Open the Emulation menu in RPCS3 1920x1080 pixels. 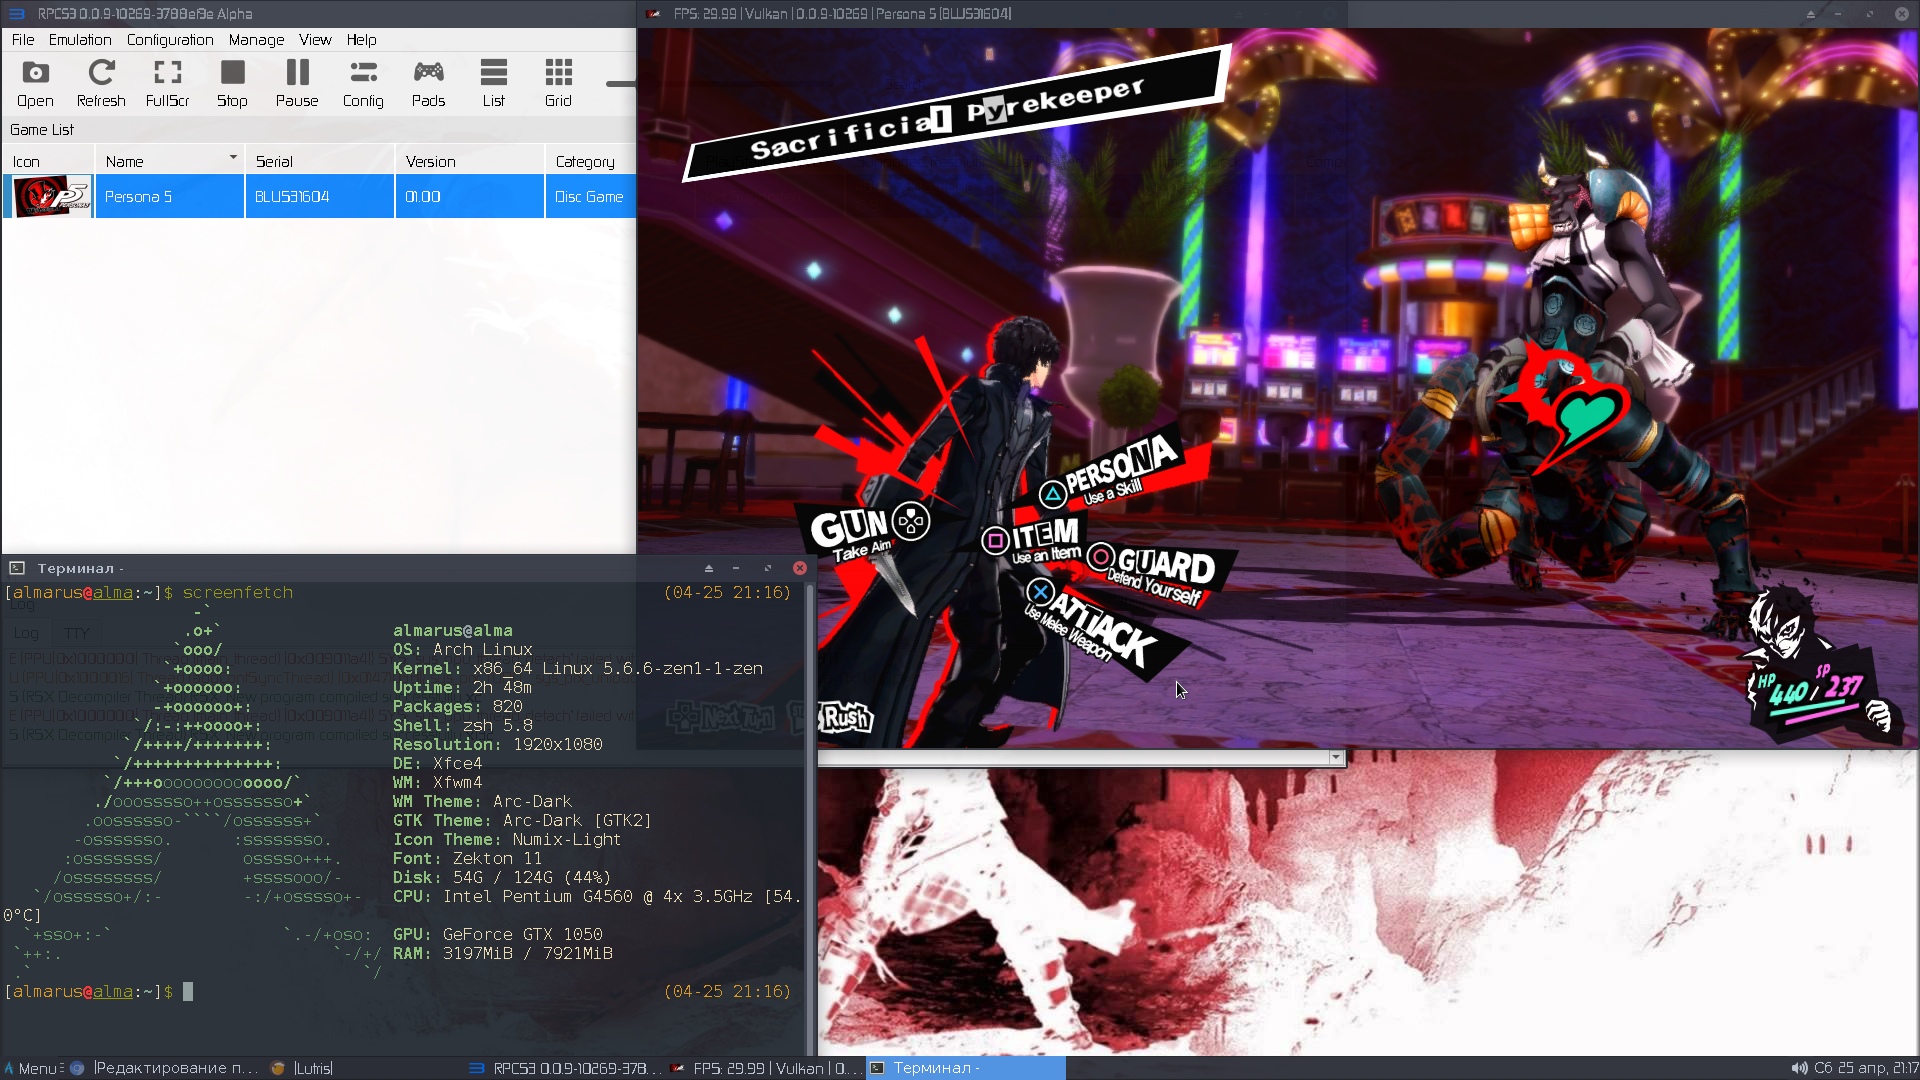pyautogui.click(x=79, y=40)
